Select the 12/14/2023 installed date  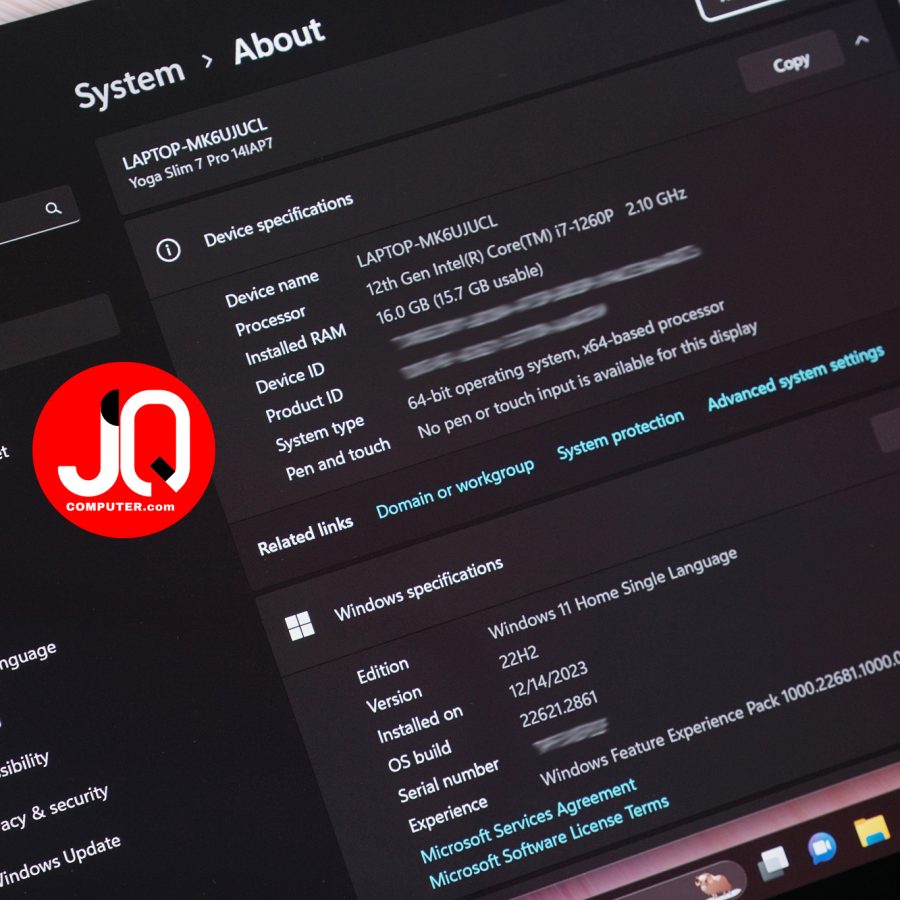[x=548, y=680]
